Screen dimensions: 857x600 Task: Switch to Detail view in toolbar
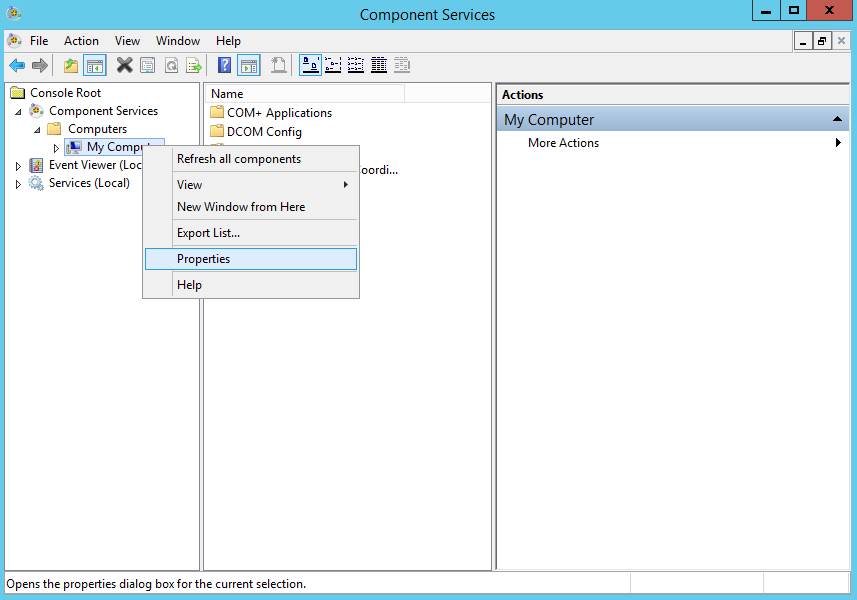click(379, 66)
